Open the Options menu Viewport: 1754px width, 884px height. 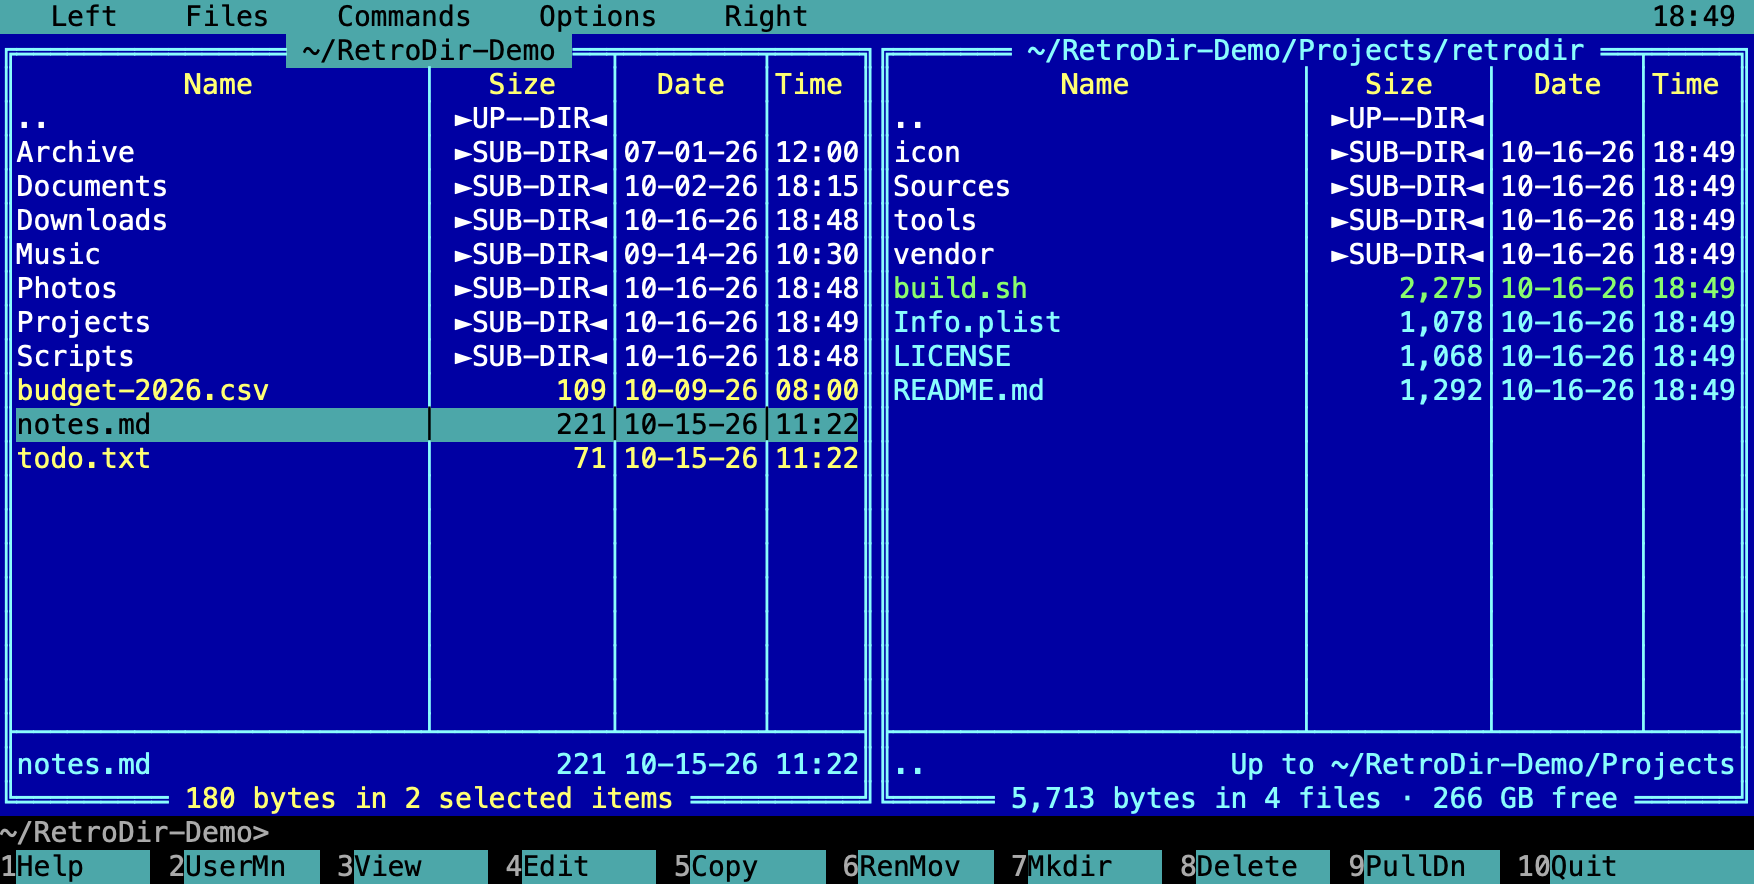click(x=598, y=16)
